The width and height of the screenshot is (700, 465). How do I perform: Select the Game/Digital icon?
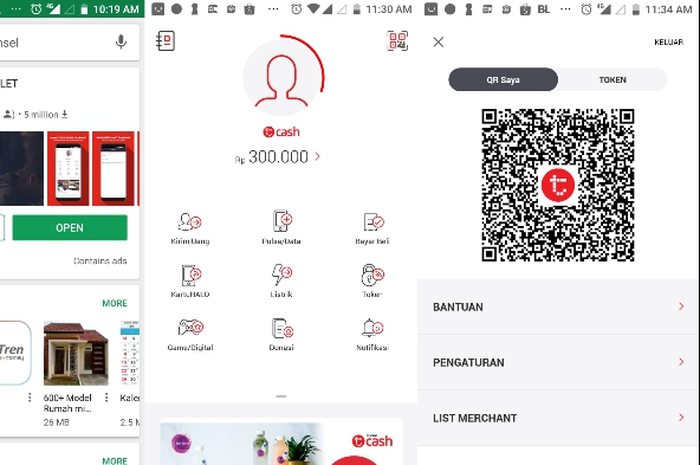191,328
